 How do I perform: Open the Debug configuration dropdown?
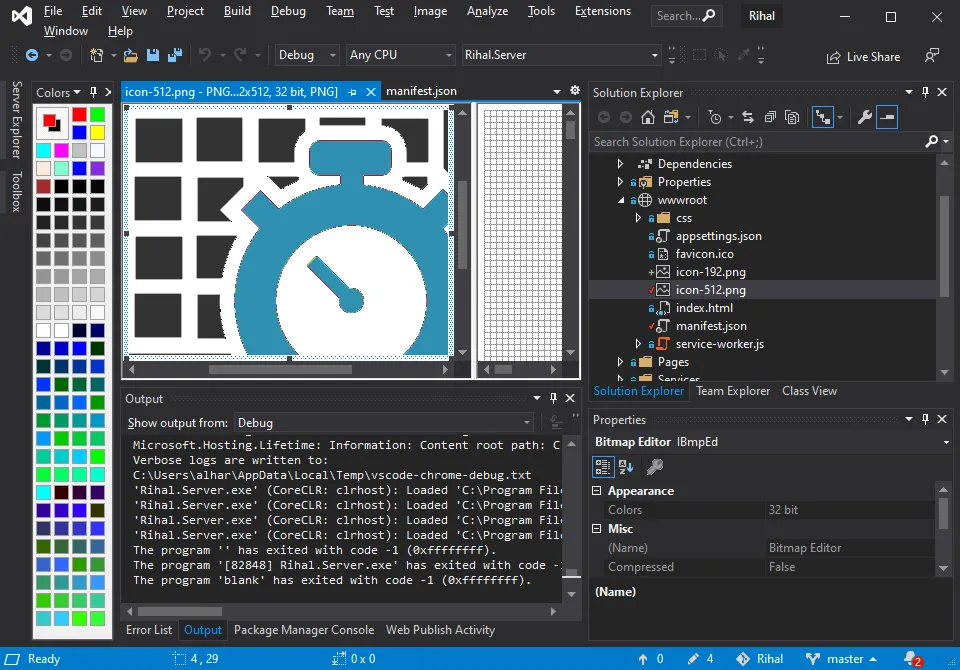pyautogui.click(x=309, y=55)
